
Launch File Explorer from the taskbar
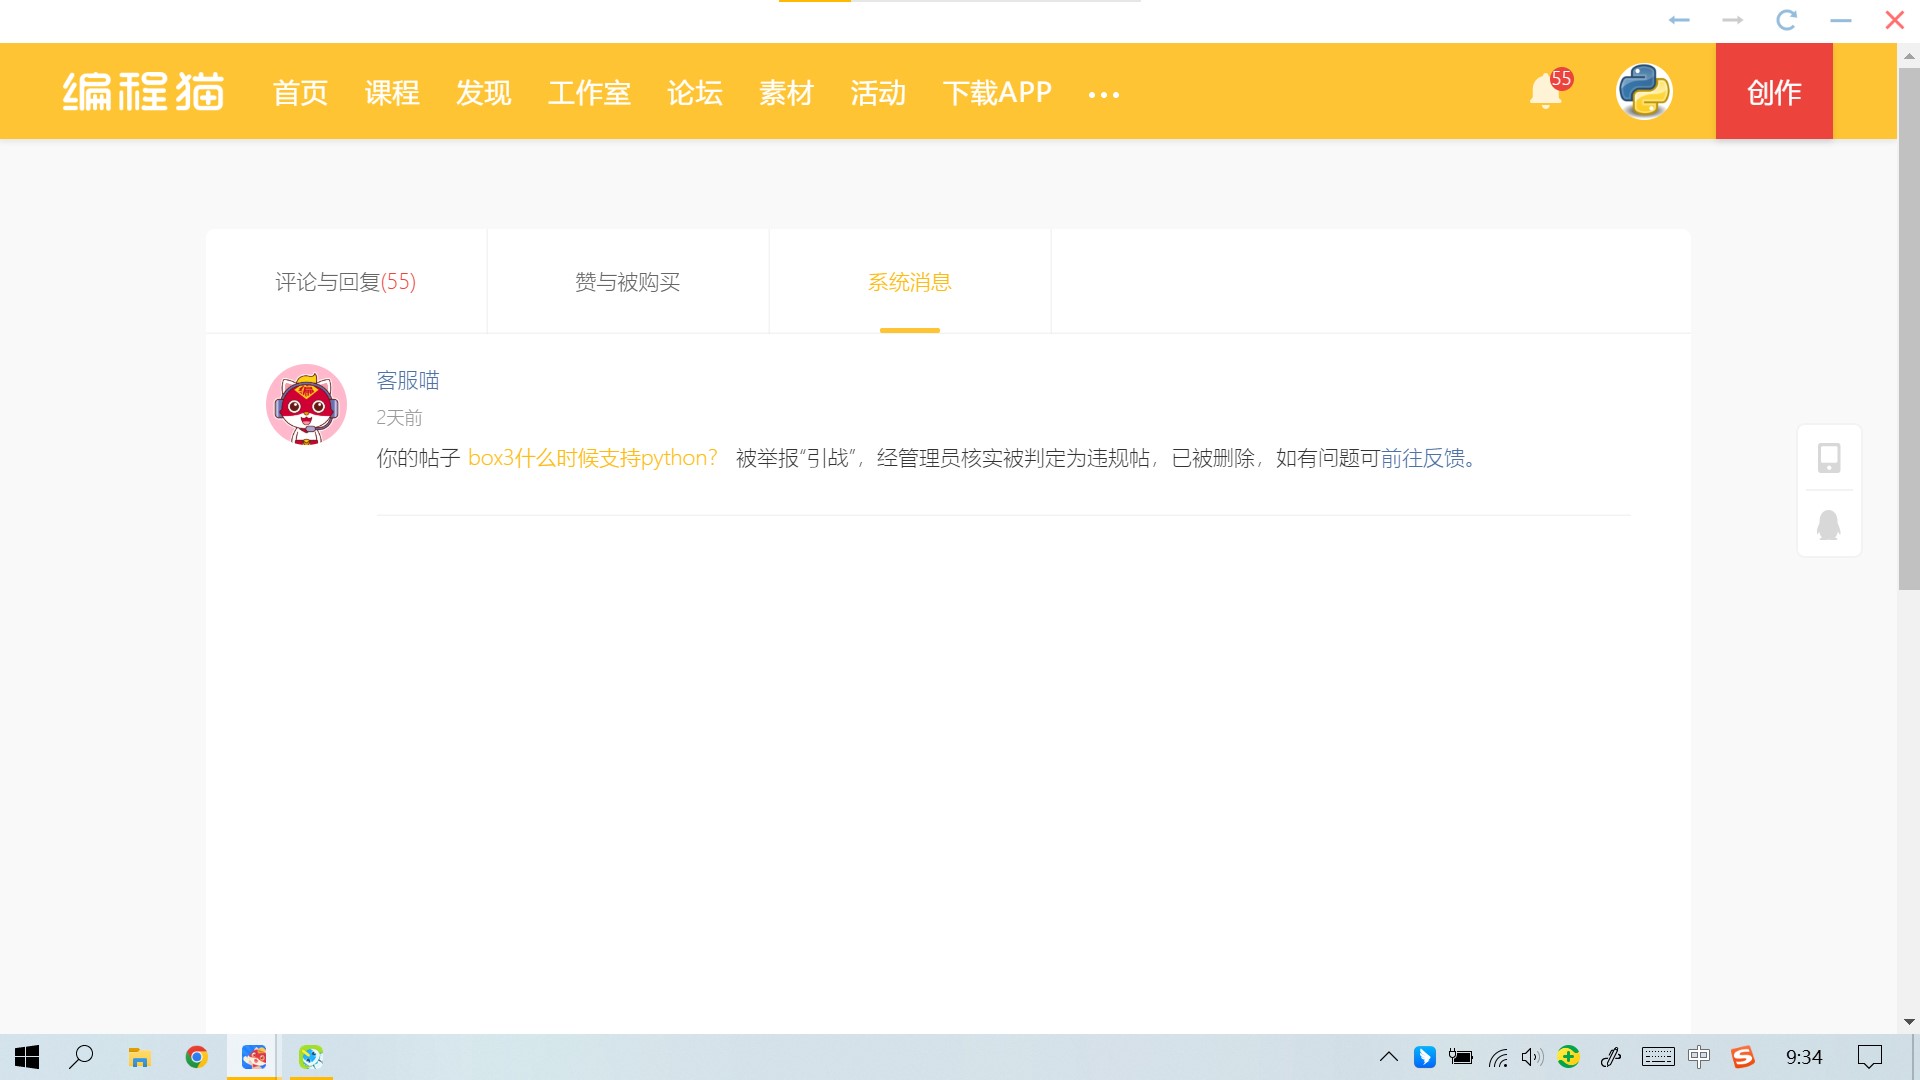(139, 1057)
